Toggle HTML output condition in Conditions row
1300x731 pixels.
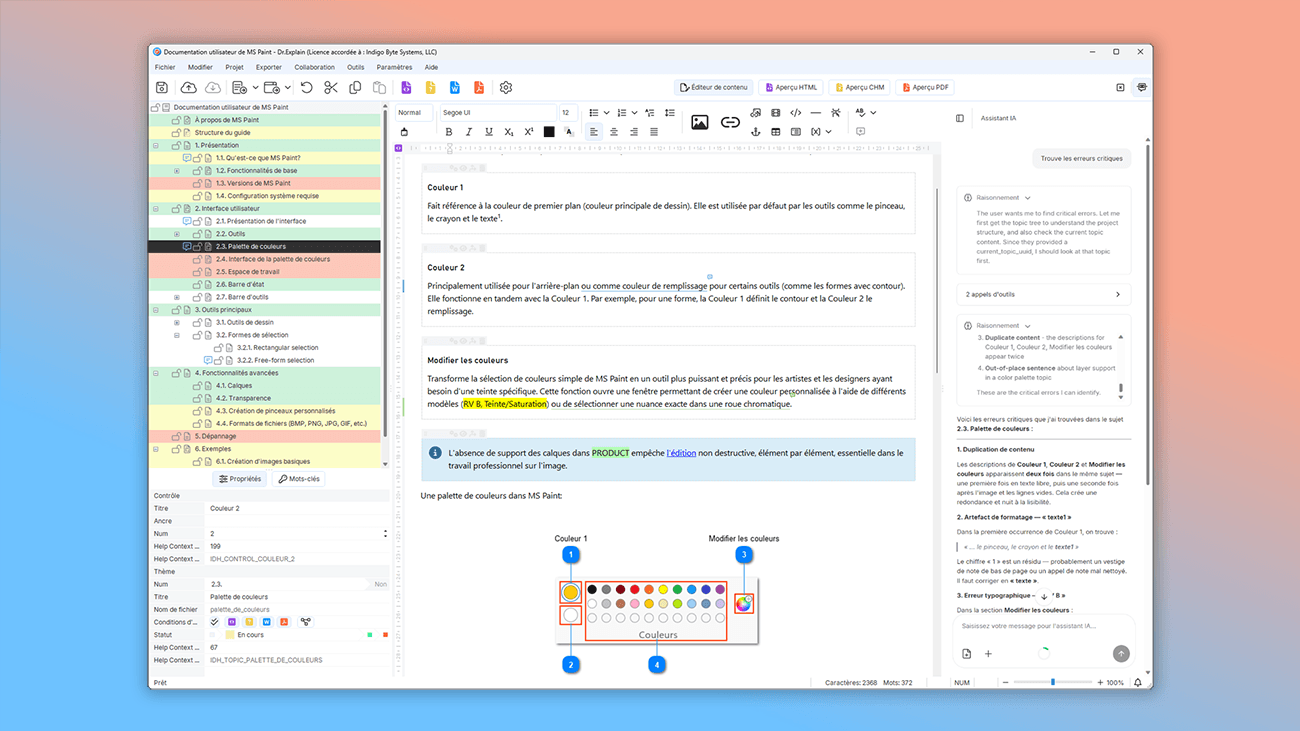click(232, 622)
